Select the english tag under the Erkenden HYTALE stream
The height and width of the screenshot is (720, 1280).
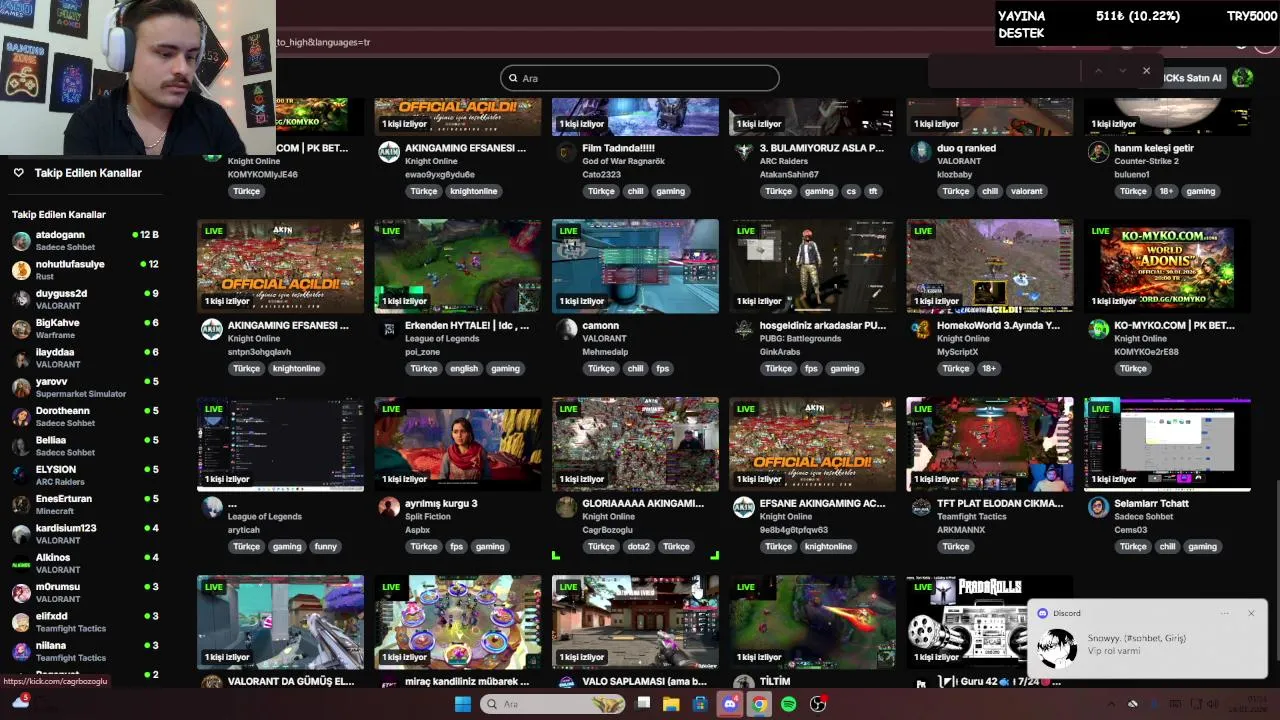pos(464,368)
